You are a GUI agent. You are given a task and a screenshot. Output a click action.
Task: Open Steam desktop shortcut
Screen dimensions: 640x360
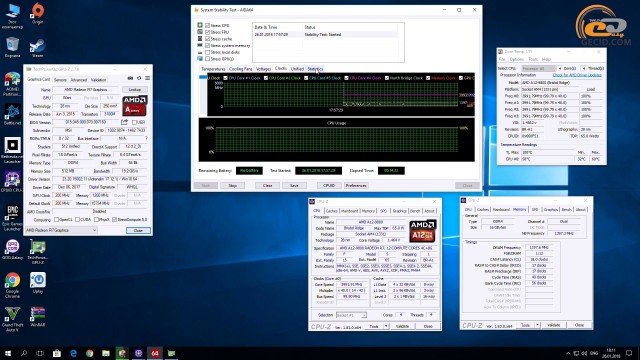(38, 47)
